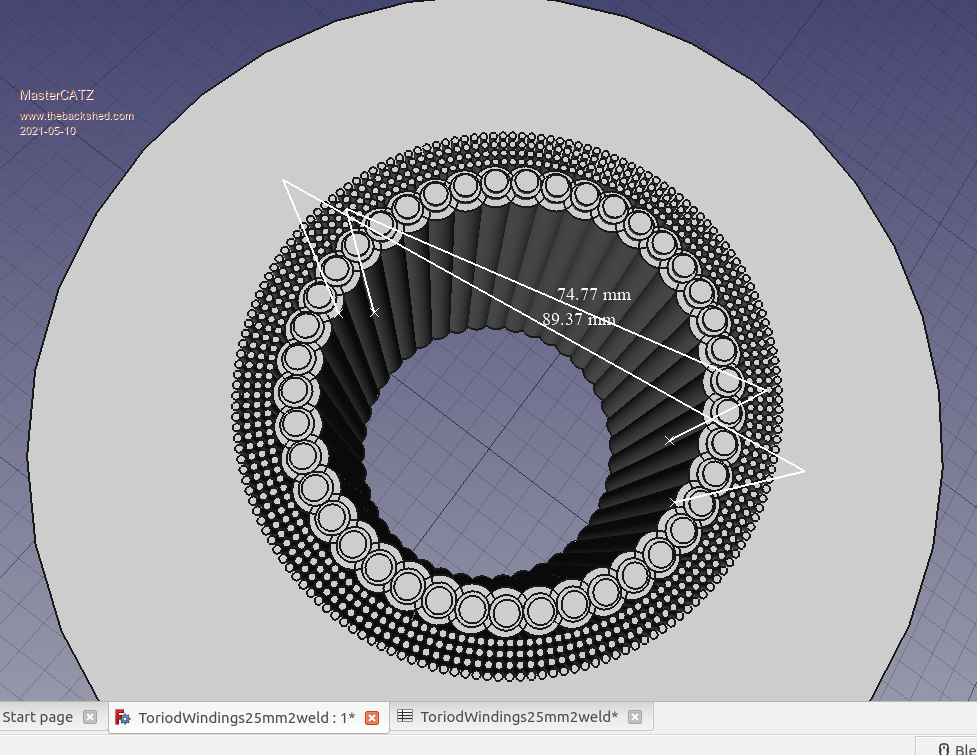The image size is (977, 755).
Task: Click the measurement line's rightmost triangle tip
Action: (803, 470)
